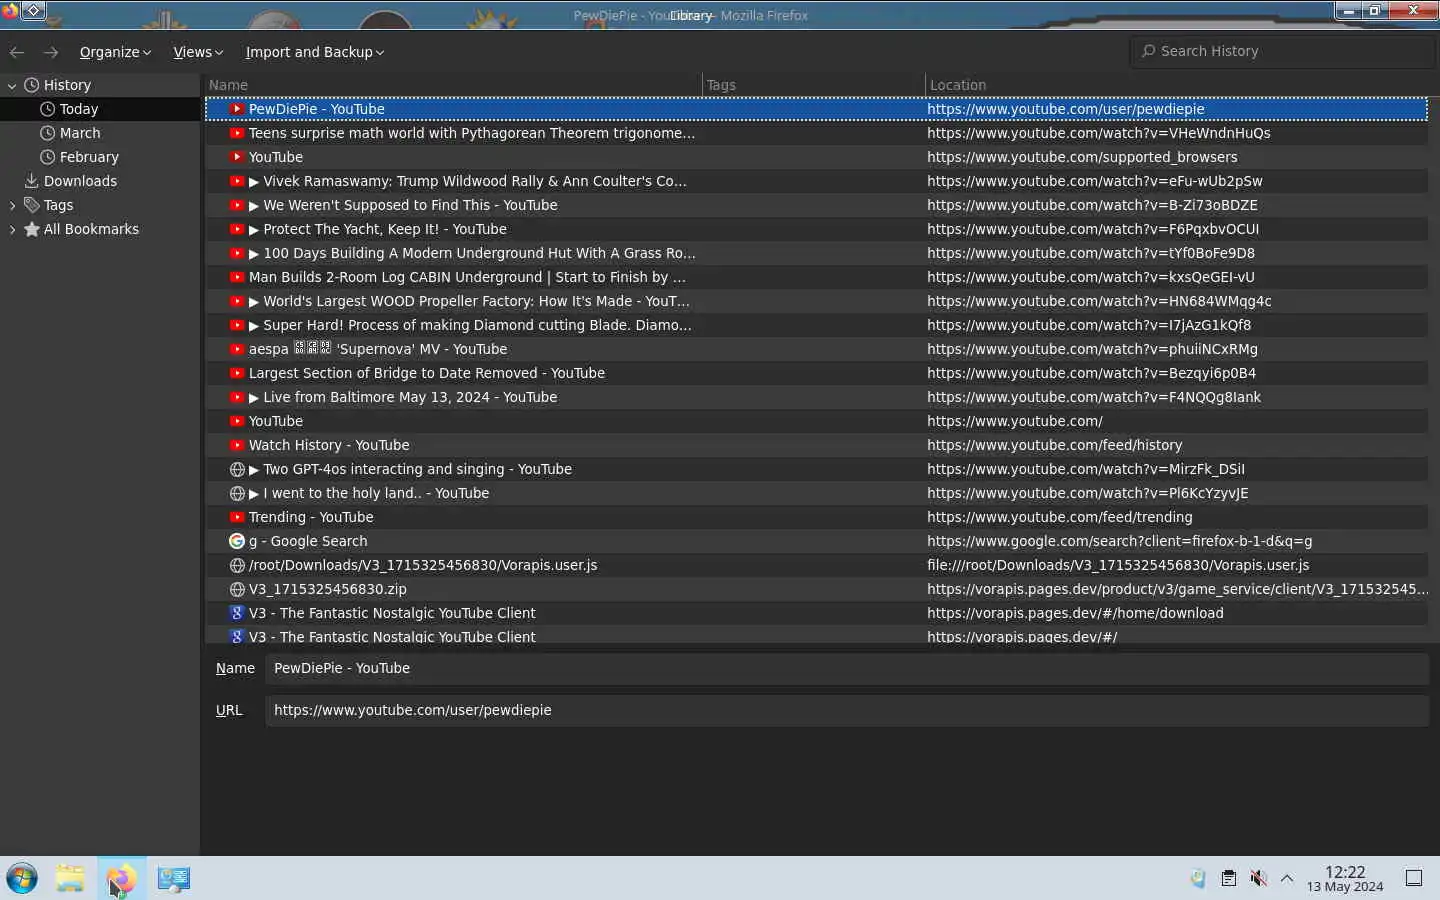Expand the Tags tree node
The image size is (1440, 900).
click(x=12, y=205)
